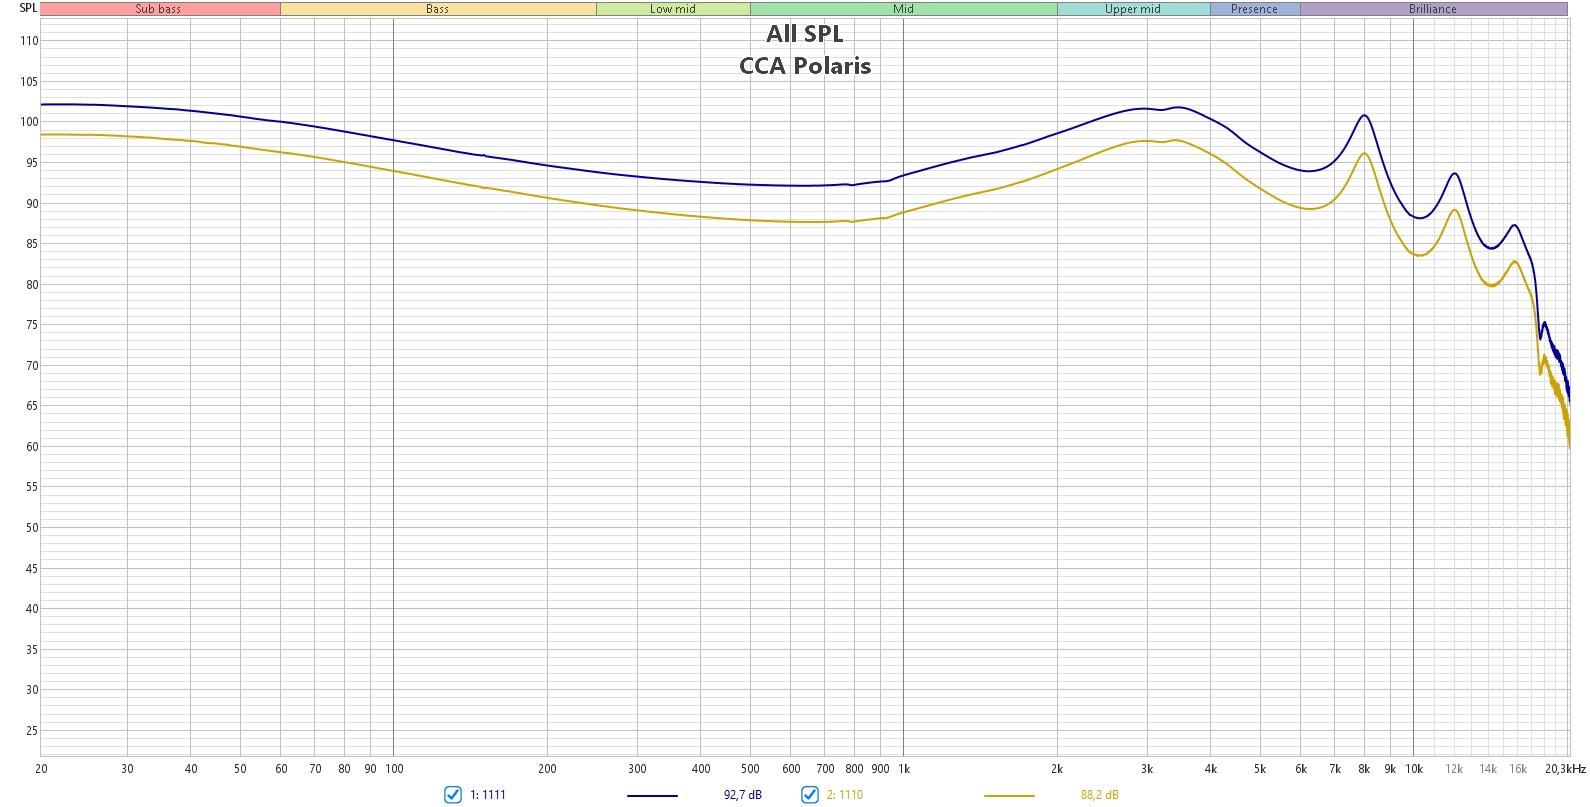The image size is (1590, 807).
Task: Click the 16k tick on the frequency axis
Action: click(x=1518, y=769)
